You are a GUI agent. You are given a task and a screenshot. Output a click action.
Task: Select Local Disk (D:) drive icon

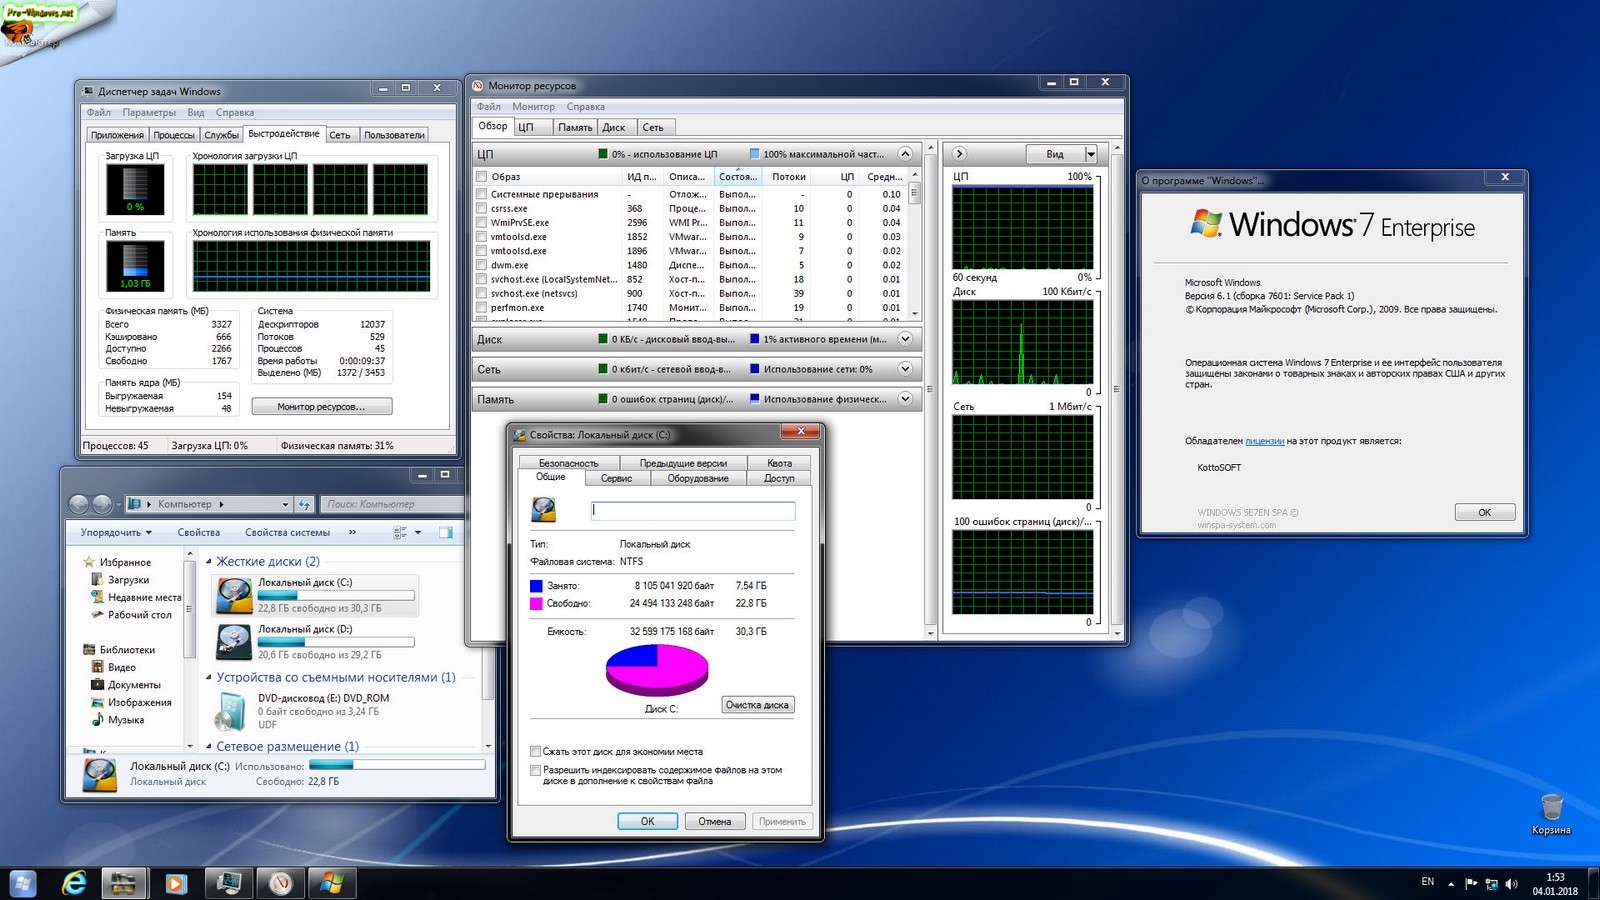pos(234,641)
